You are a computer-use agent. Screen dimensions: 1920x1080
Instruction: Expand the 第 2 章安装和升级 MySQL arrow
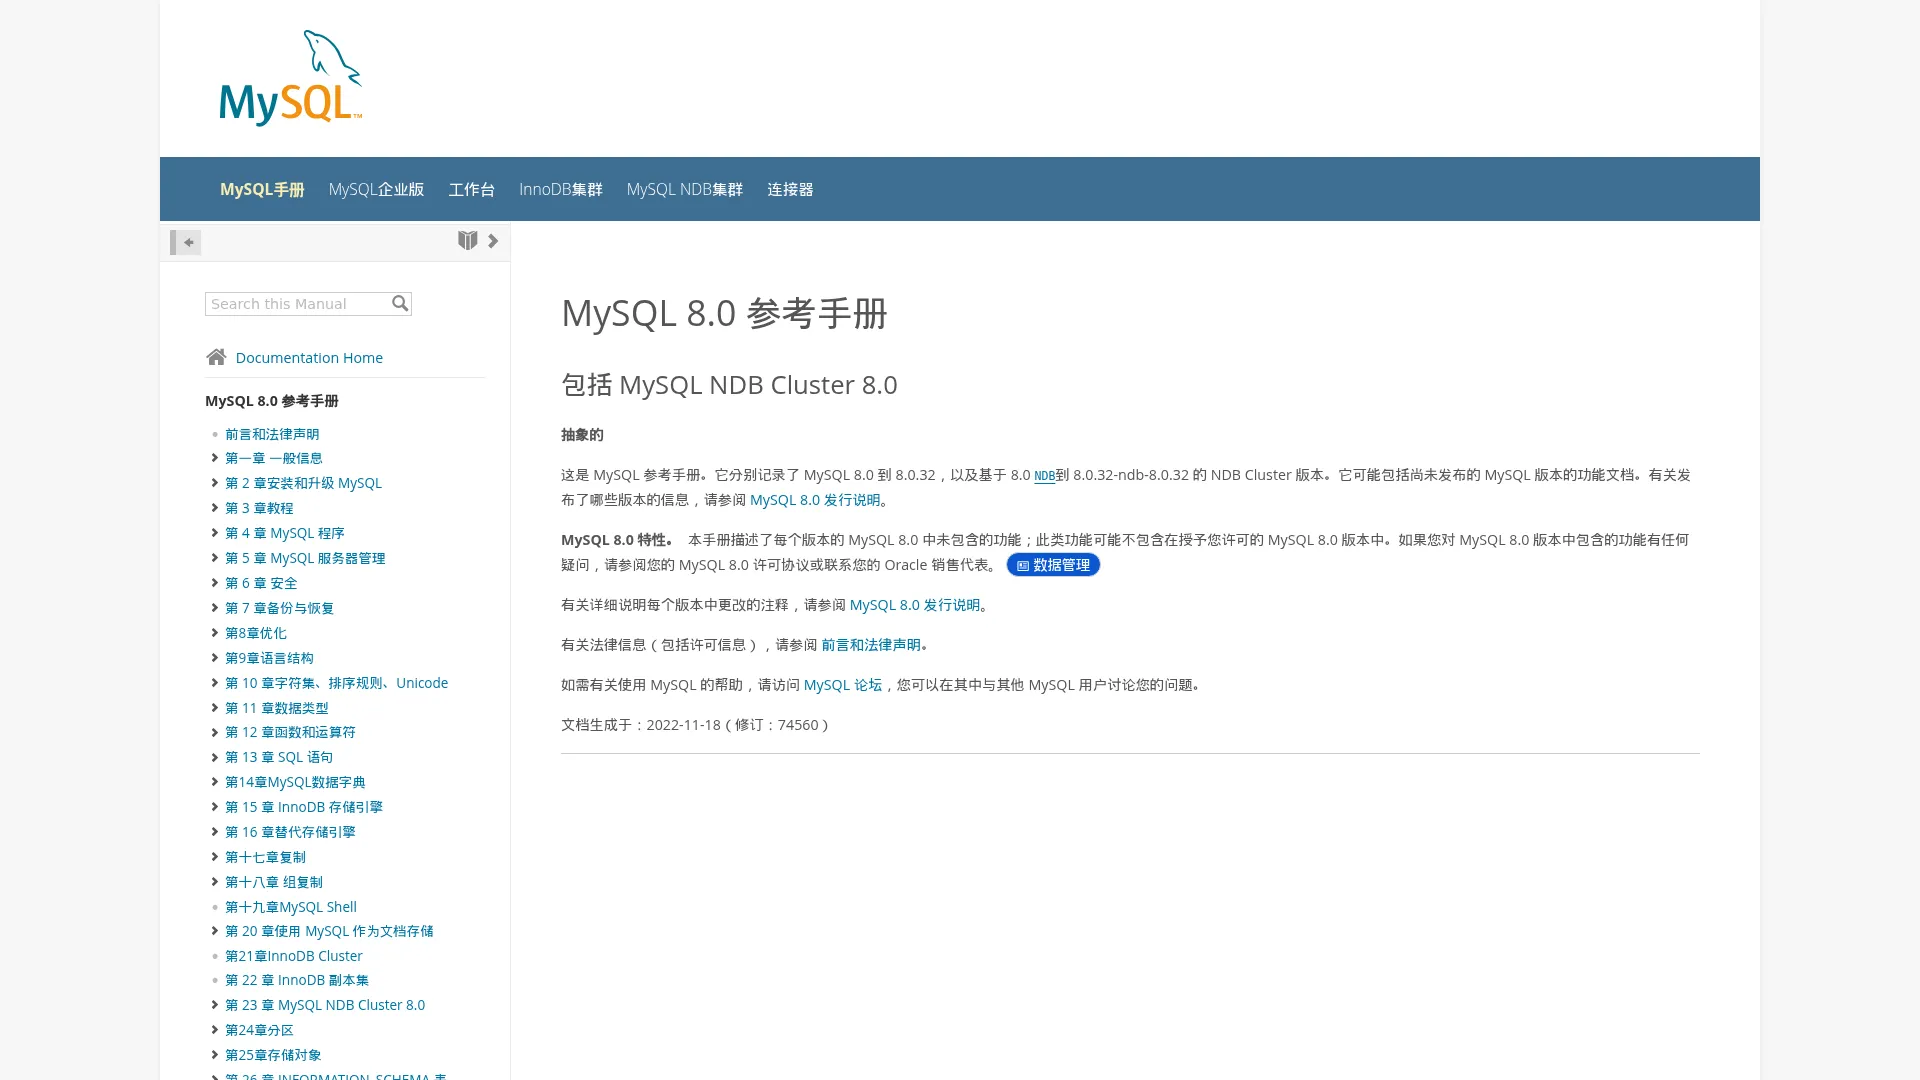[214, 483]
